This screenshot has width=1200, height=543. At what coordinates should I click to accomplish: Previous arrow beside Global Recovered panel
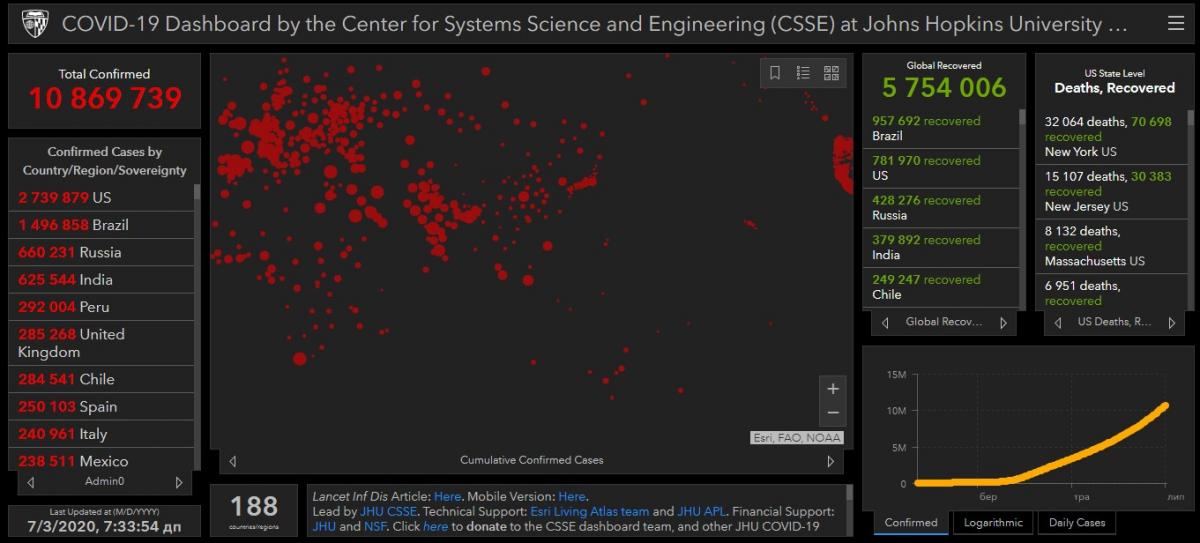(885, 322)
